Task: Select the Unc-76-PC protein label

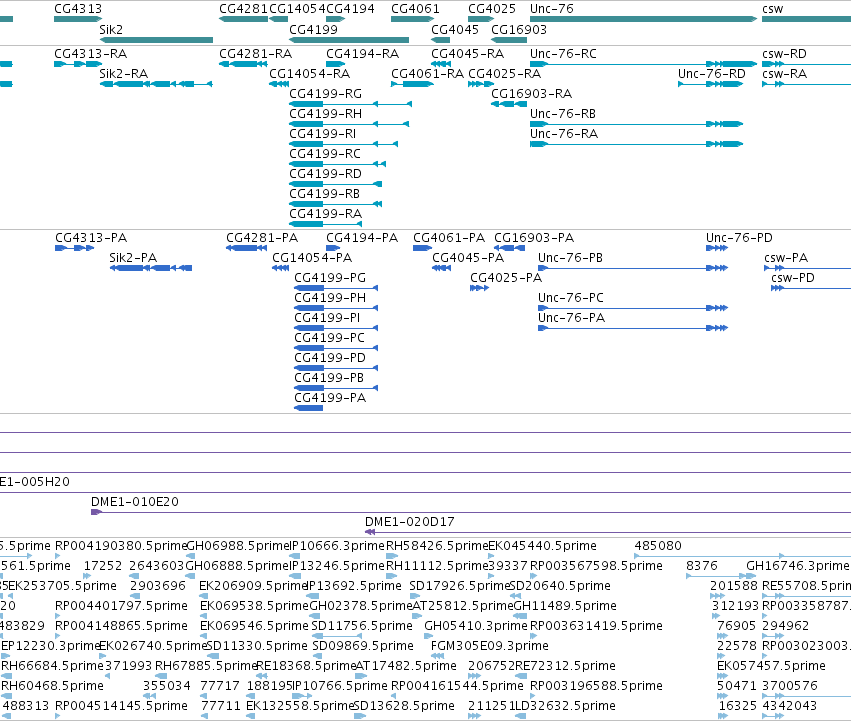Action: coord(571,298)
